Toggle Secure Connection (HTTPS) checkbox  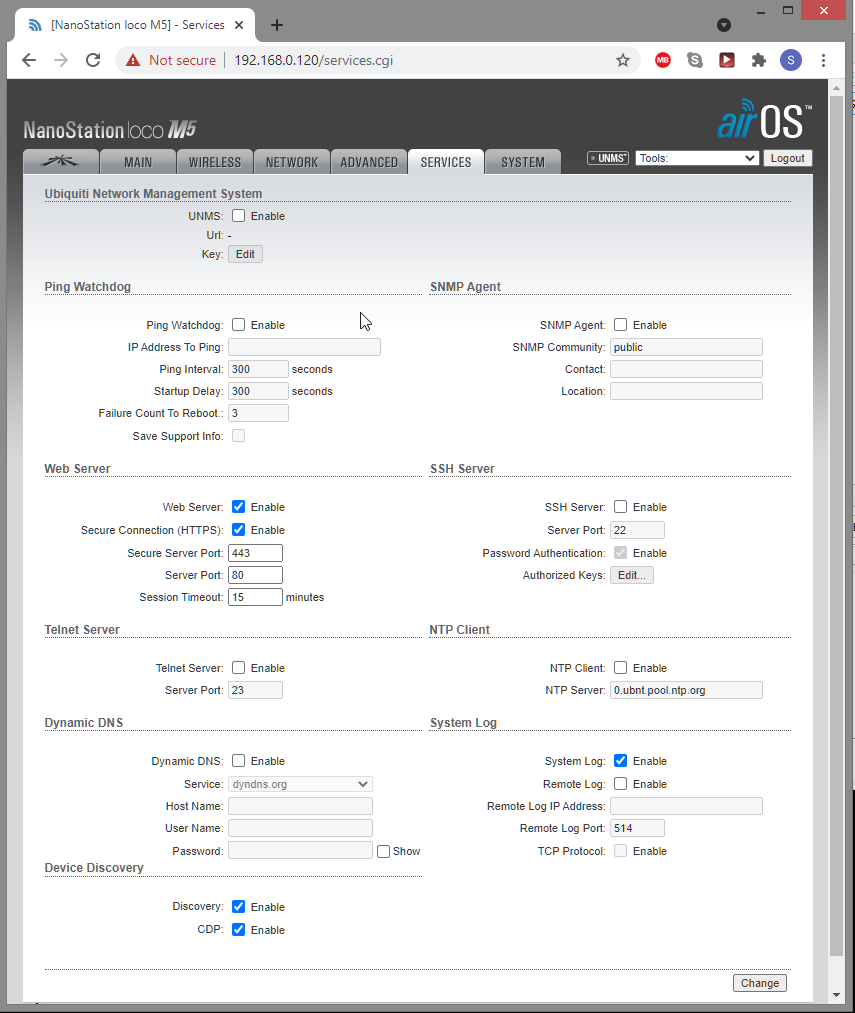[x=238, y=530]
